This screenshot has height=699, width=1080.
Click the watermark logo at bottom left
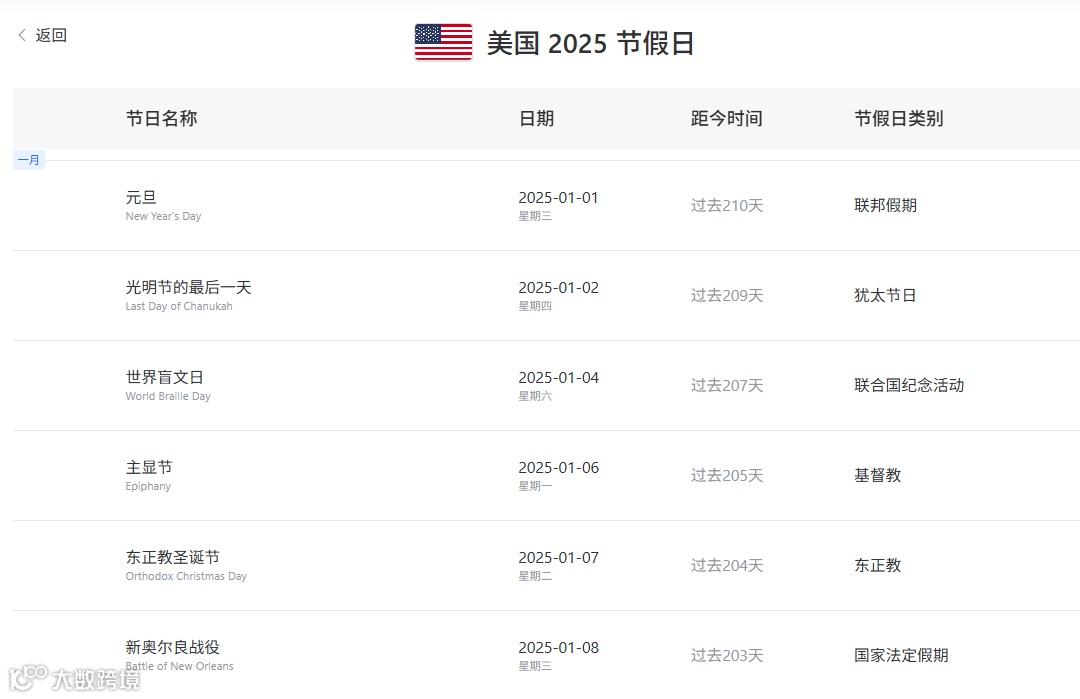click(x=74, y=679)
